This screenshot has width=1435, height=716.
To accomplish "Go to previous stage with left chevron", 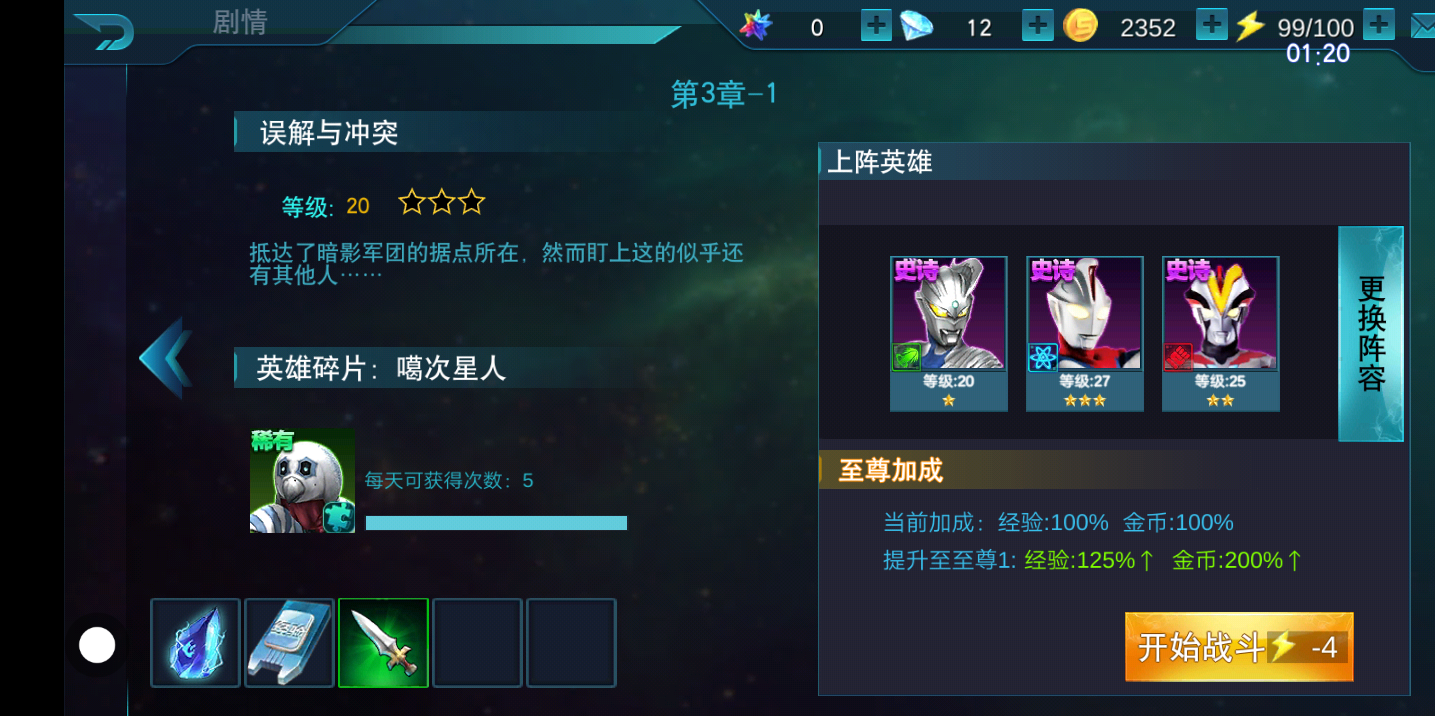I will pos(166,357).
